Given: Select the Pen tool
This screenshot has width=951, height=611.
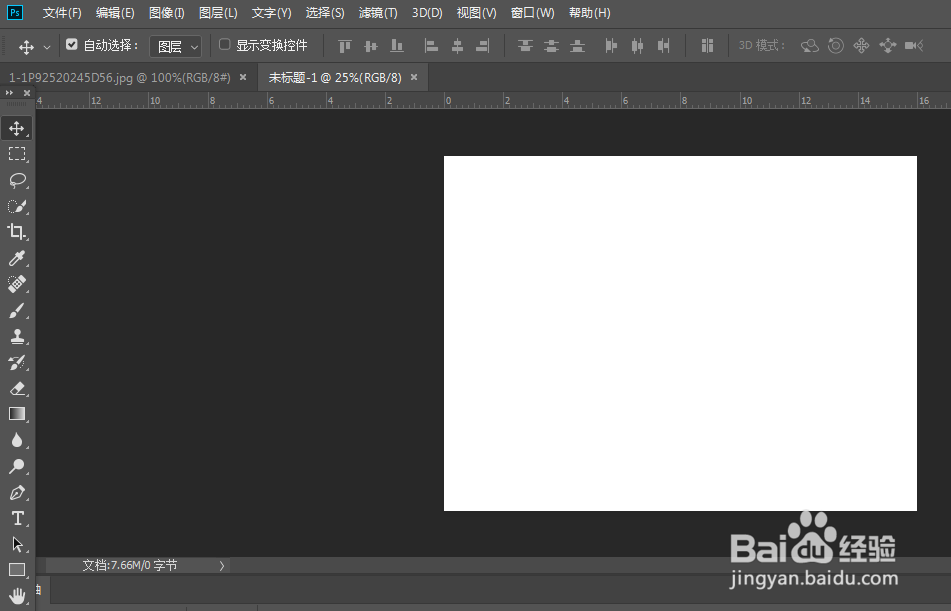Looking at the screenshot, I should pos(17,493).
